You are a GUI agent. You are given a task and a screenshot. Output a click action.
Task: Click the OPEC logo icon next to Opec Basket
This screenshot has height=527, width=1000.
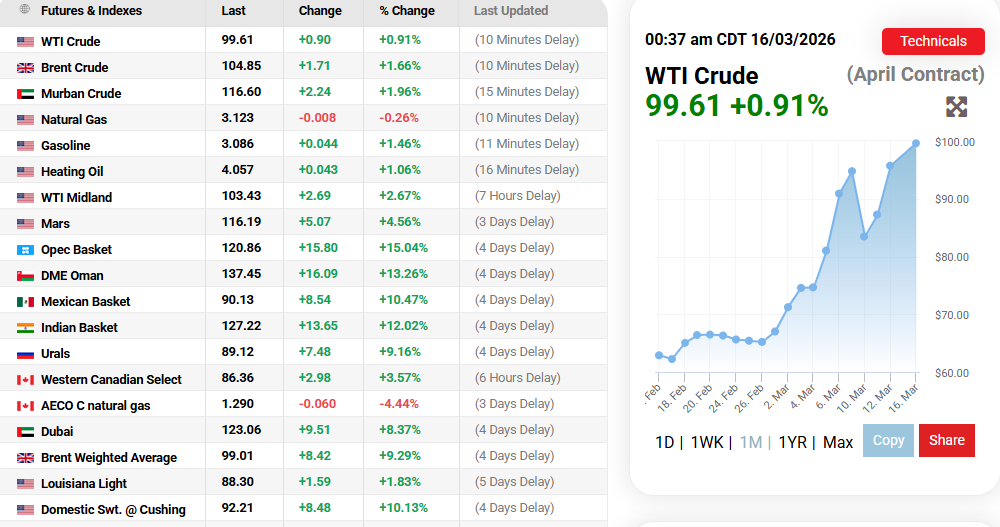[x=26, y=250]
